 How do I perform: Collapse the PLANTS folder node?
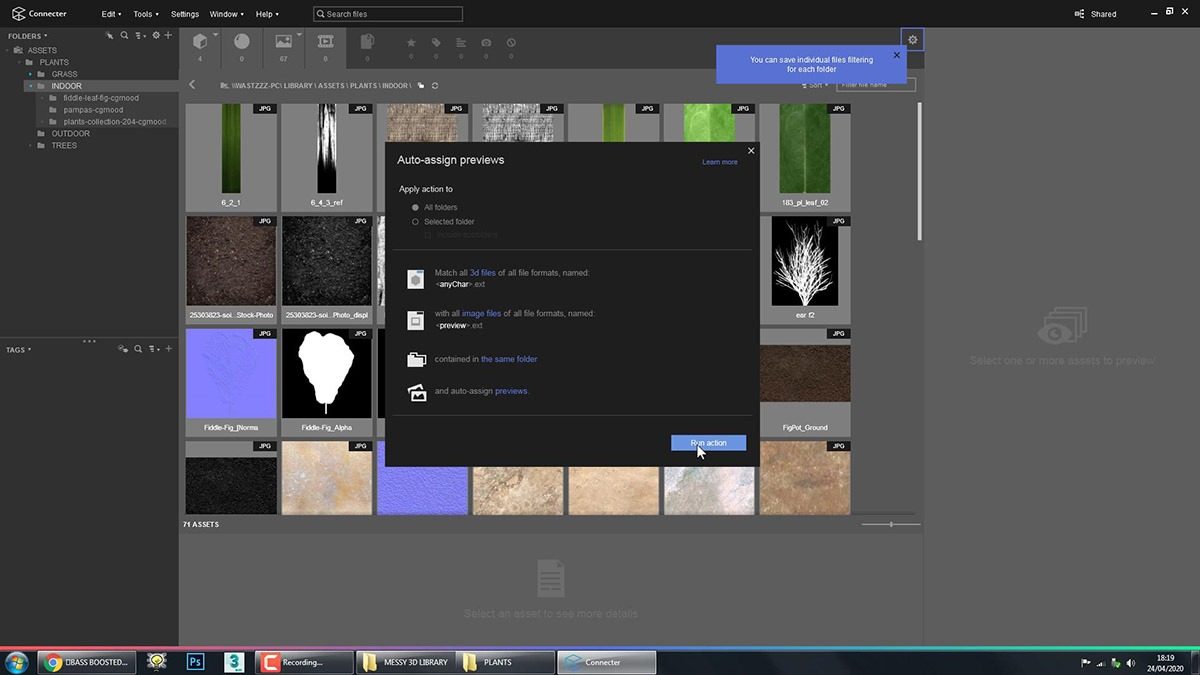(x=19, y=62)
